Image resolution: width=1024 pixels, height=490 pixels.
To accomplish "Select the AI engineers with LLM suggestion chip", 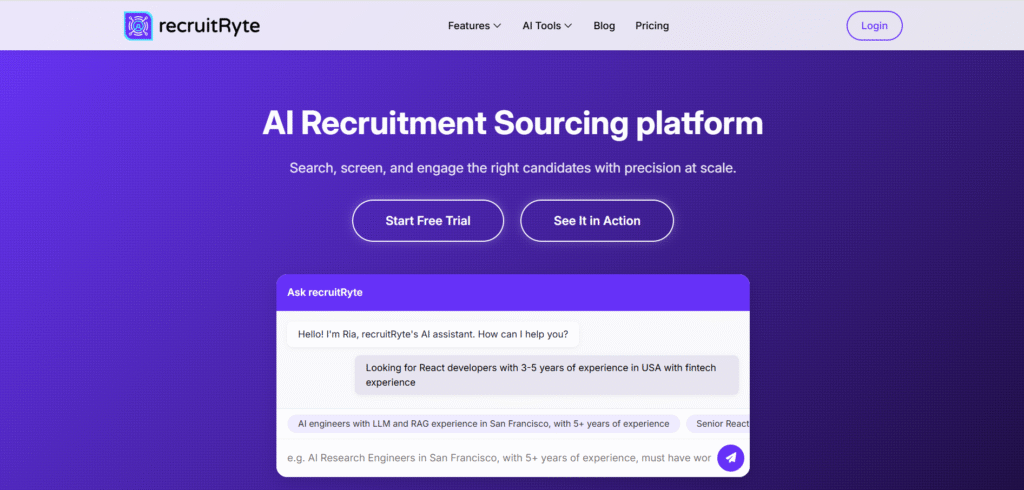I will (484, 424).
